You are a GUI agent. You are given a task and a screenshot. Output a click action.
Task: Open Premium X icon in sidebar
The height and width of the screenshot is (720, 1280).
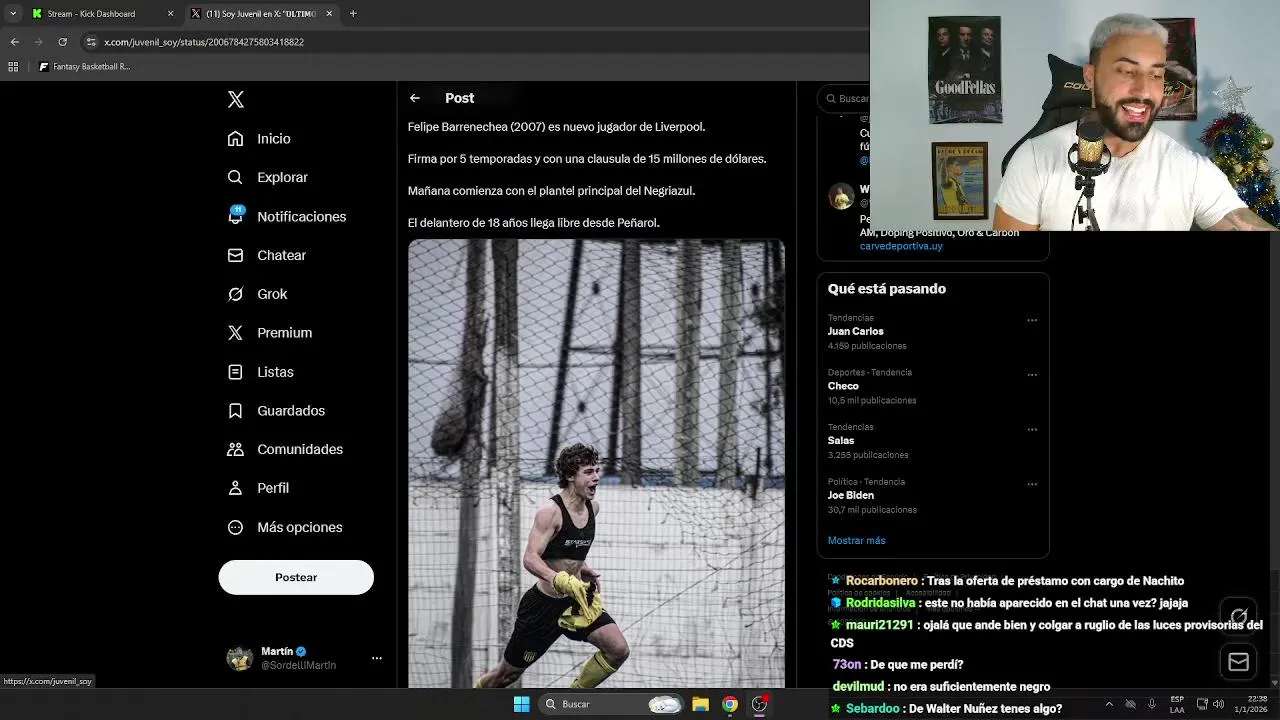(235, 333)
